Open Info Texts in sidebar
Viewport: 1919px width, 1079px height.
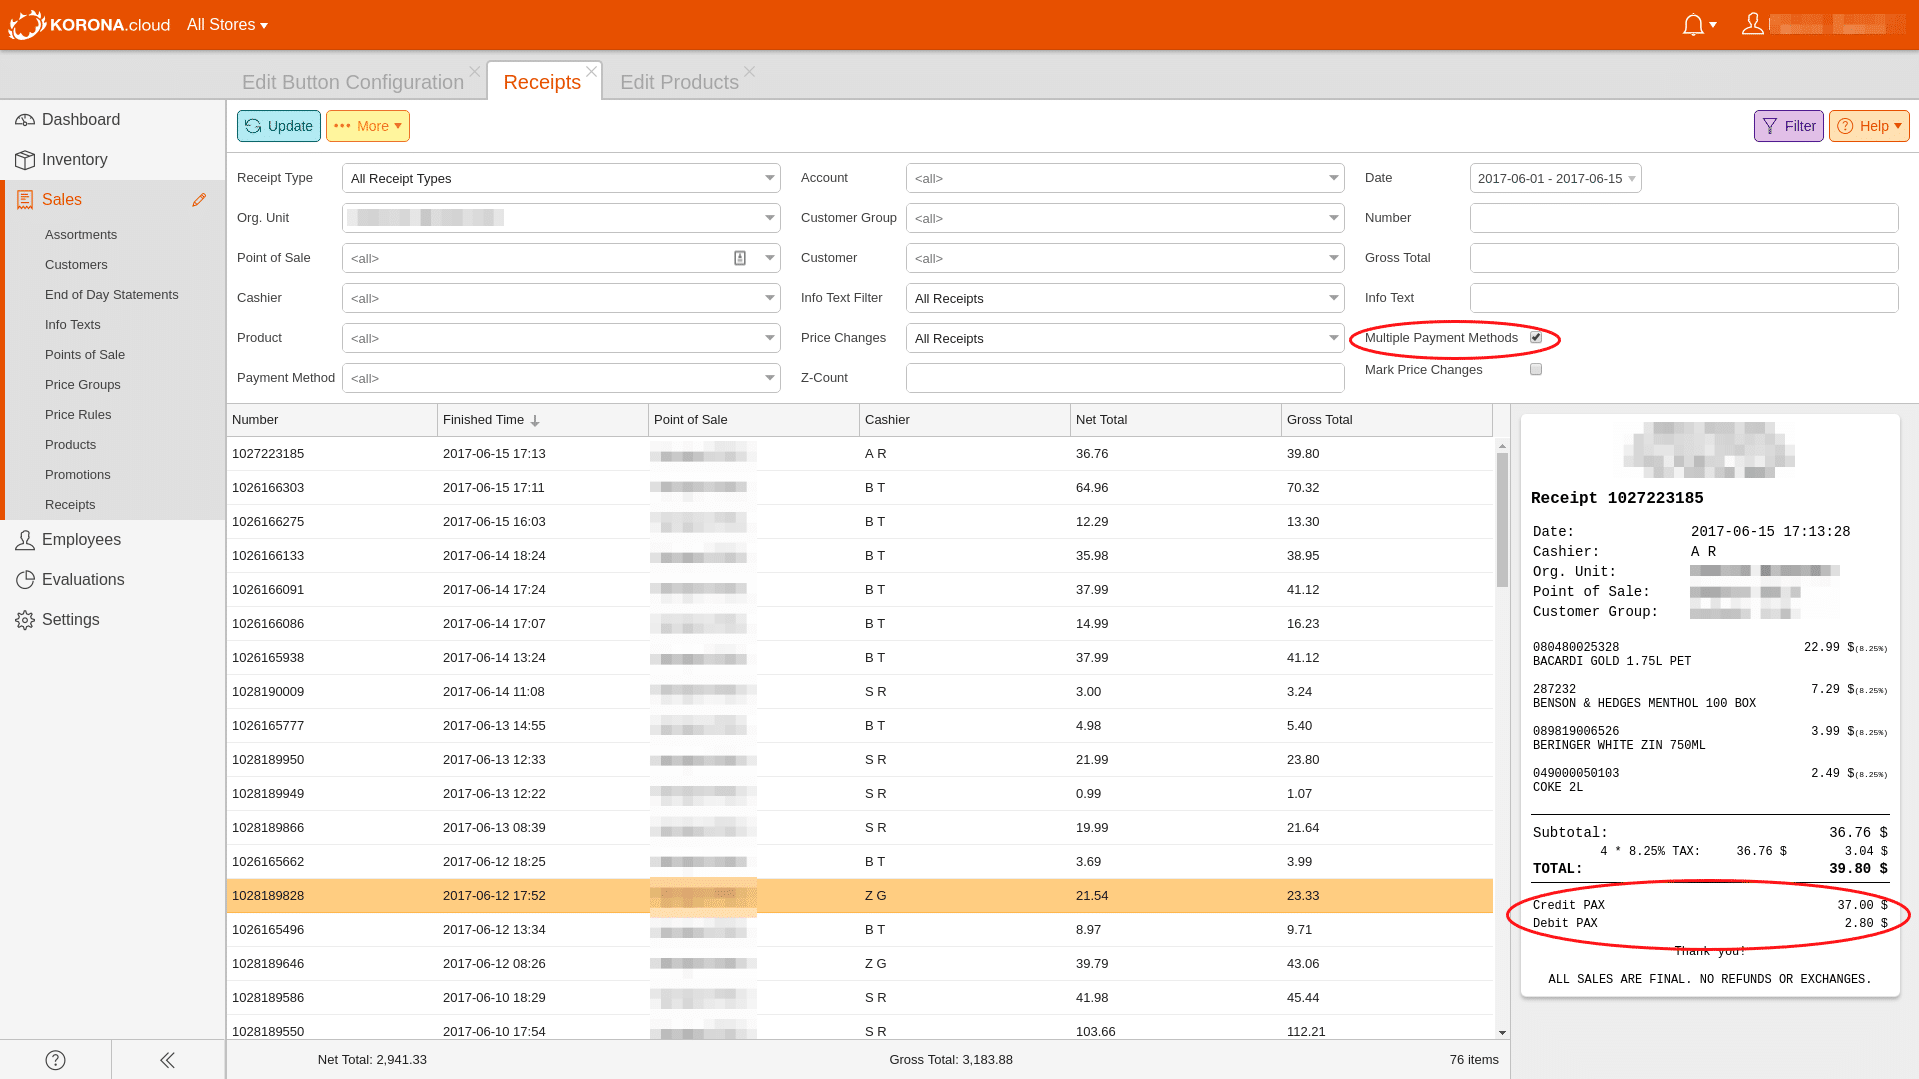73,325
